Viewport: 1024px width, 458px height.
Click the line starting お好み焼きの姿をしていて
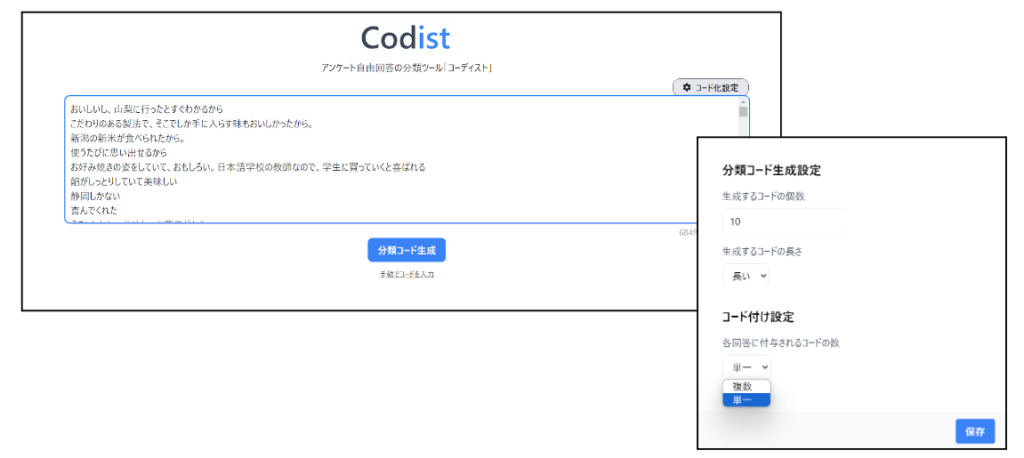click(x=248, y=167)
